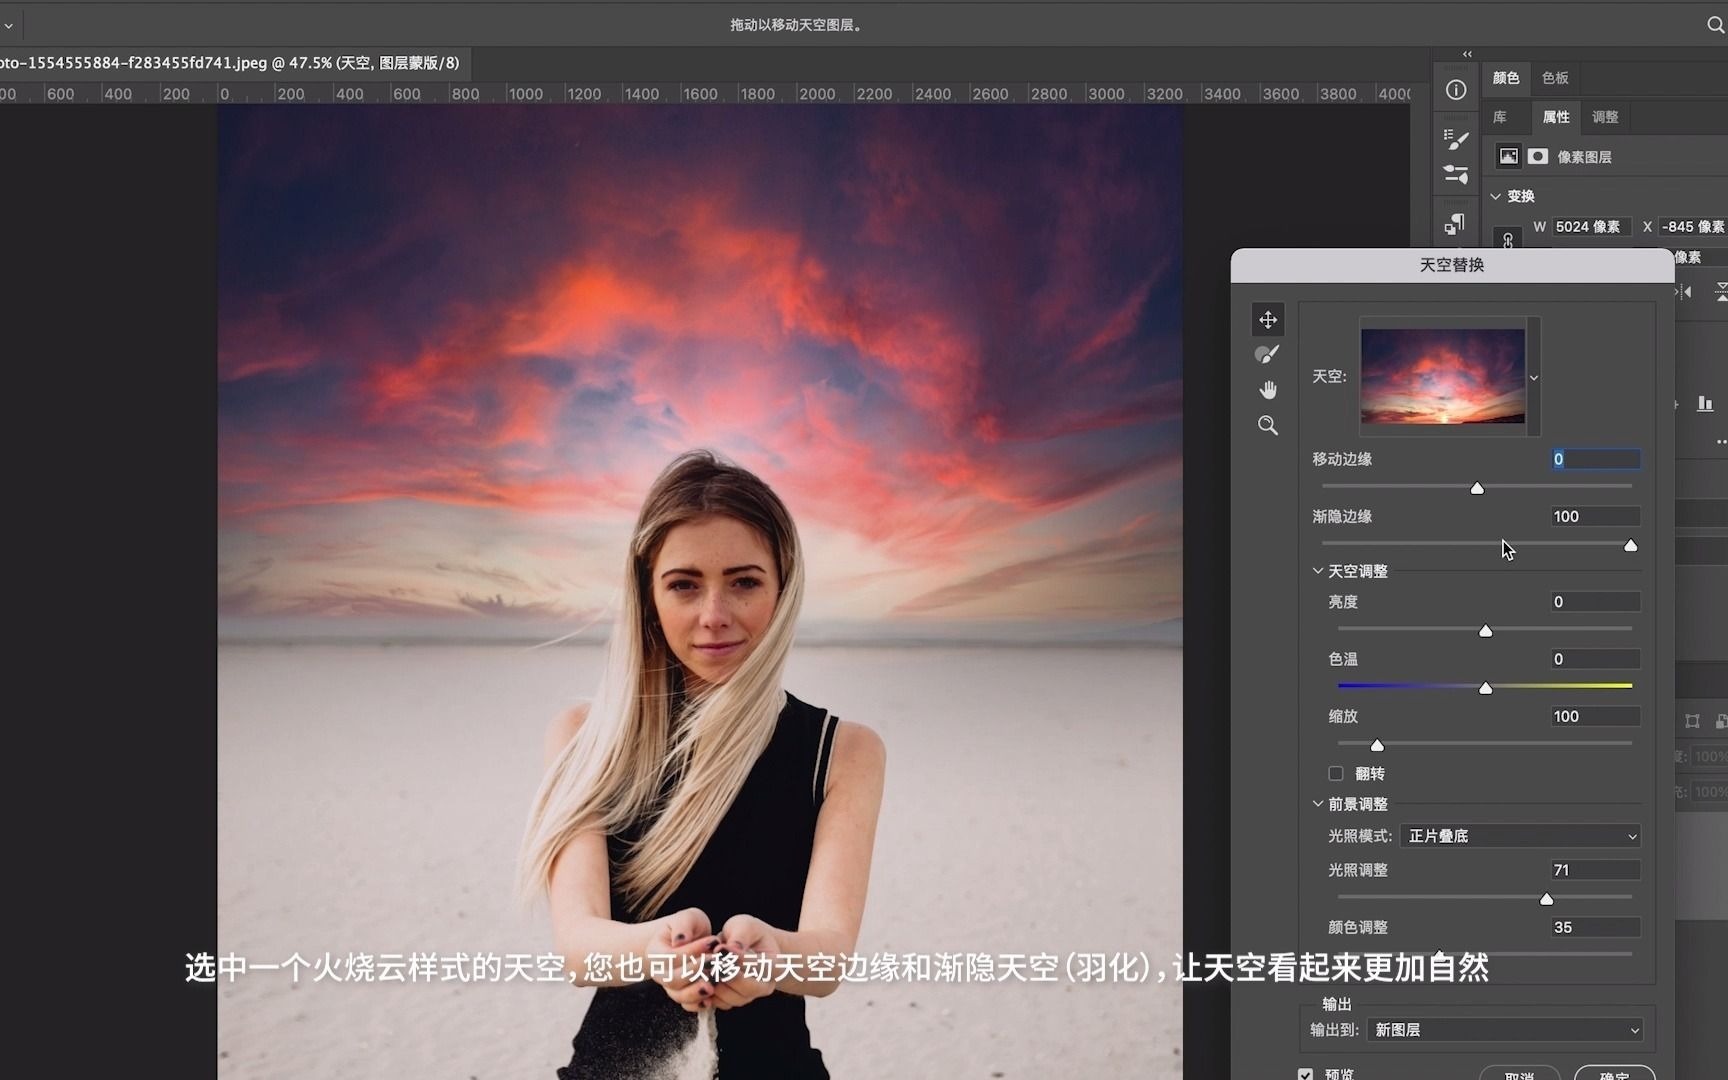Screen dimensions: 1728x1080
Task: Select the Hand tool in Sky Replacement dialog
Action: tap(1267, 389)
